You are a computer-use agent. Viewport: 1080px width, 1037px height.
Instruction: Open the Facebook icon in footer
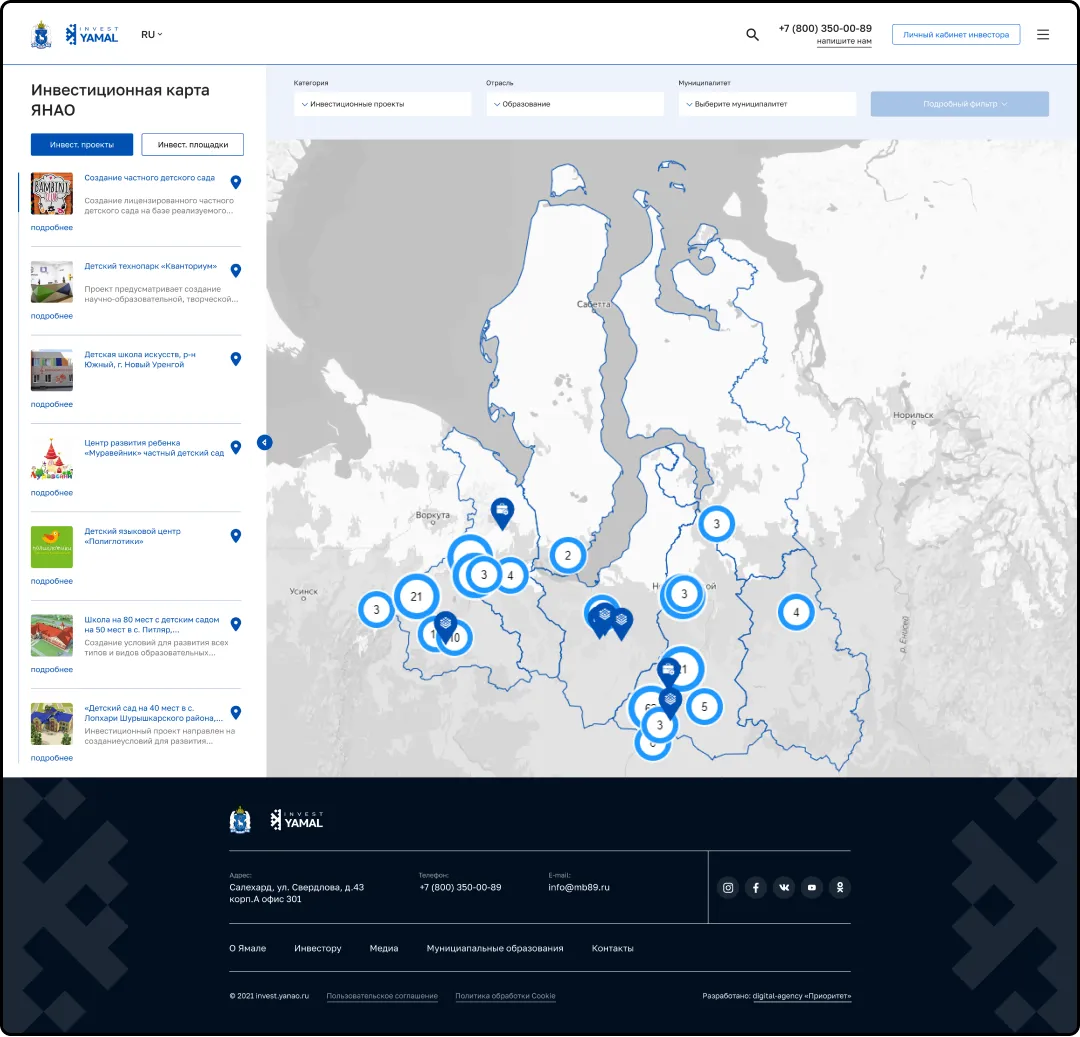click(x=756, y=887)
